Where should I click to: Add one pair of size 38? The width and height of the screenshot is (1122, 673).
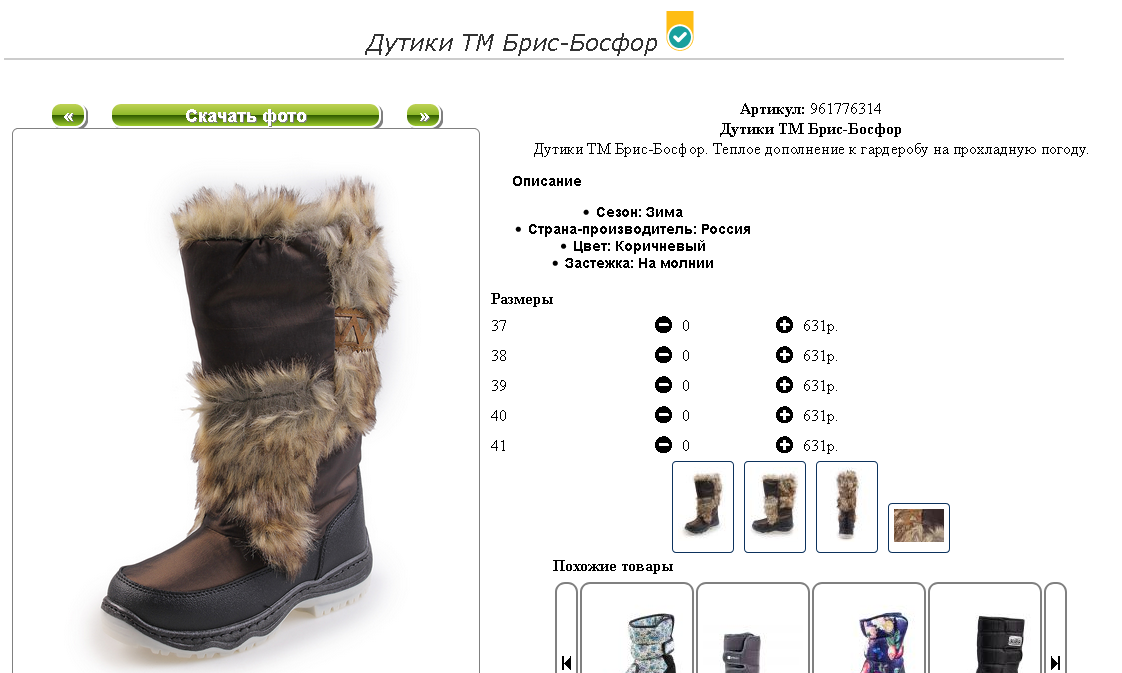tap(784, 355)
